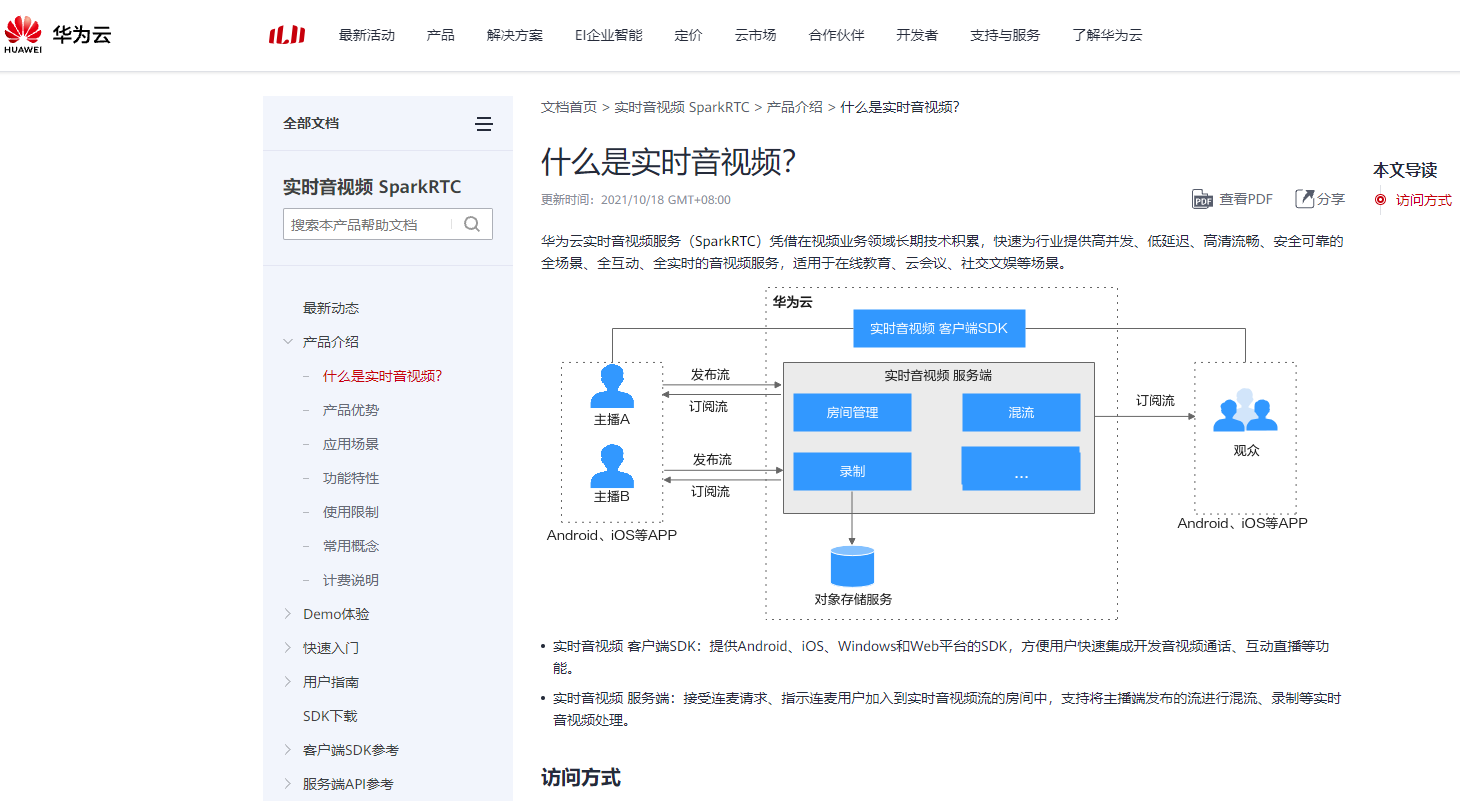This screenshot has height=801, width=1460.
Task: Click the 实时音视频 SparkRTC sidebar title
Action: (372, 187)
